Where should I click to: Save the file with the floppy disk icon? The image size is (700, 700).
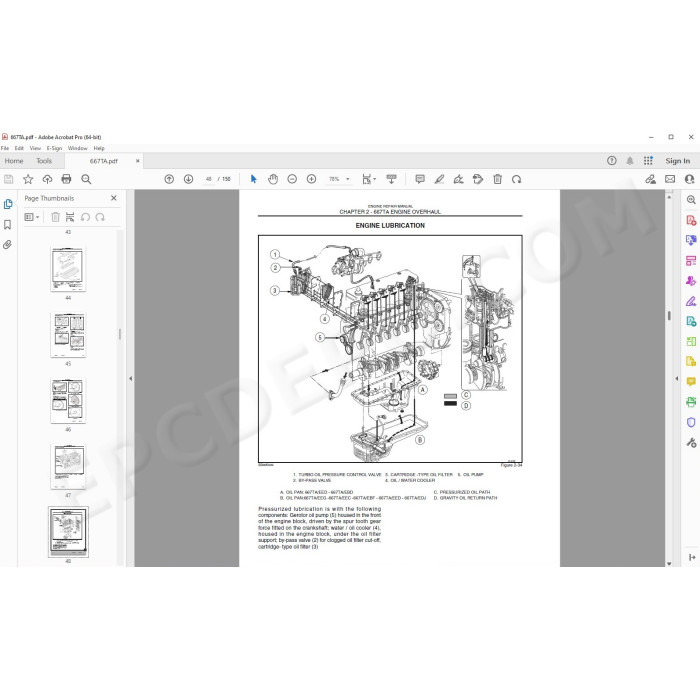(8, 179)
